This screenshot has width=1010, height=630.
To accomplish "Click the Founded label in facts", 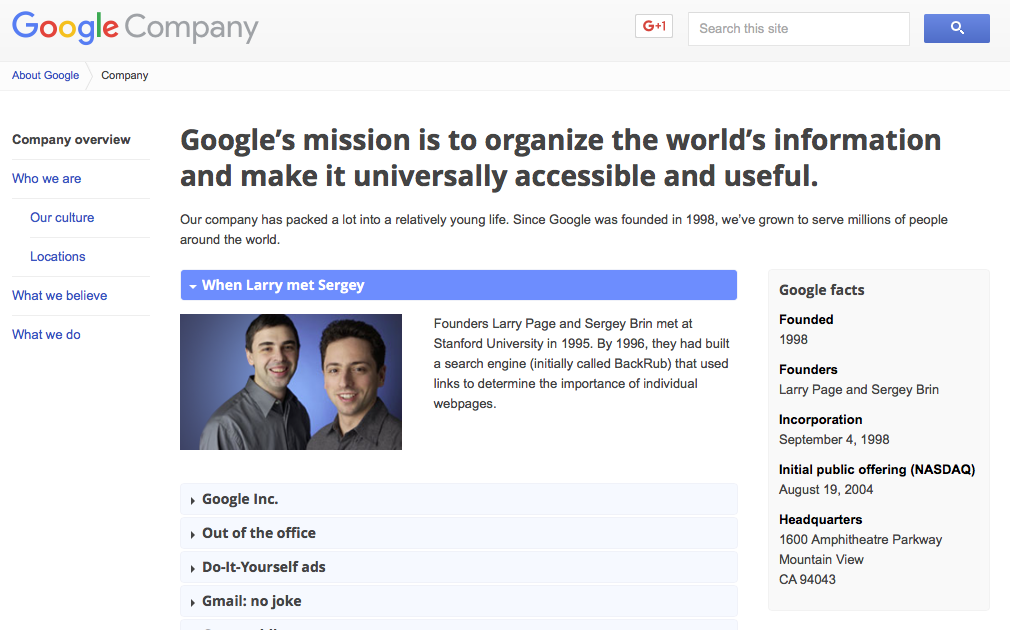I will point(806,320).
